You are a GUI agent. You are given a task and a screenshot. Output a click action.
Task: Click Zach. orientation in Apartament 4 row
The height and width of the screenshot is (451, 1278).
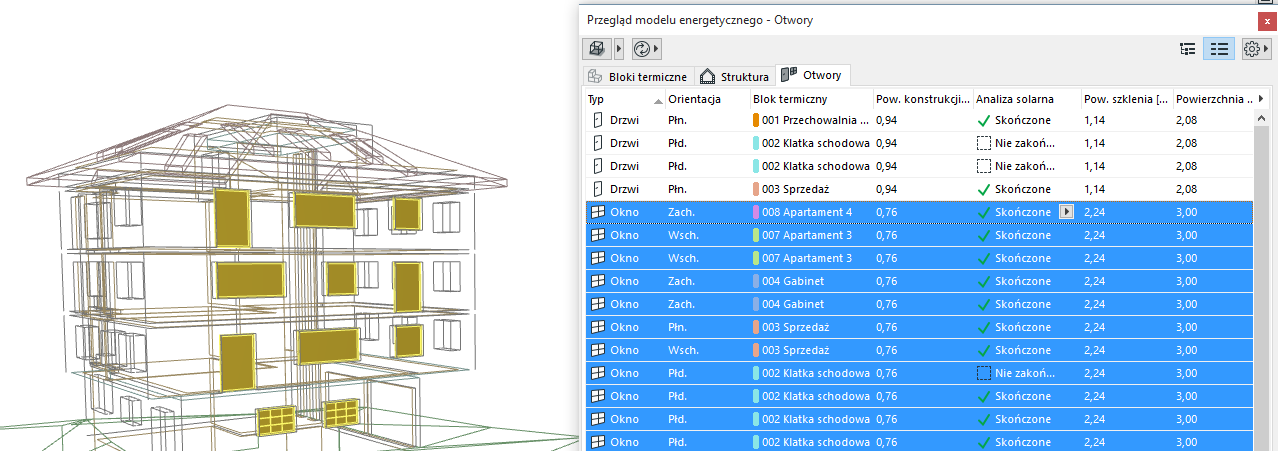tap(681, 212)
